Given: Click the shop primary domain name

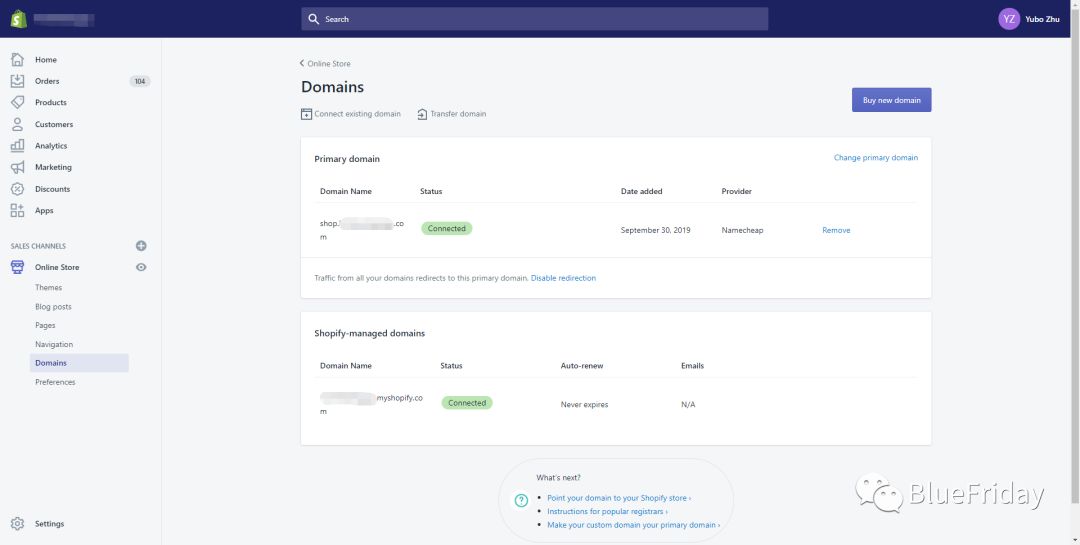Looking at the screenshot, I should [x=362, y=230].
